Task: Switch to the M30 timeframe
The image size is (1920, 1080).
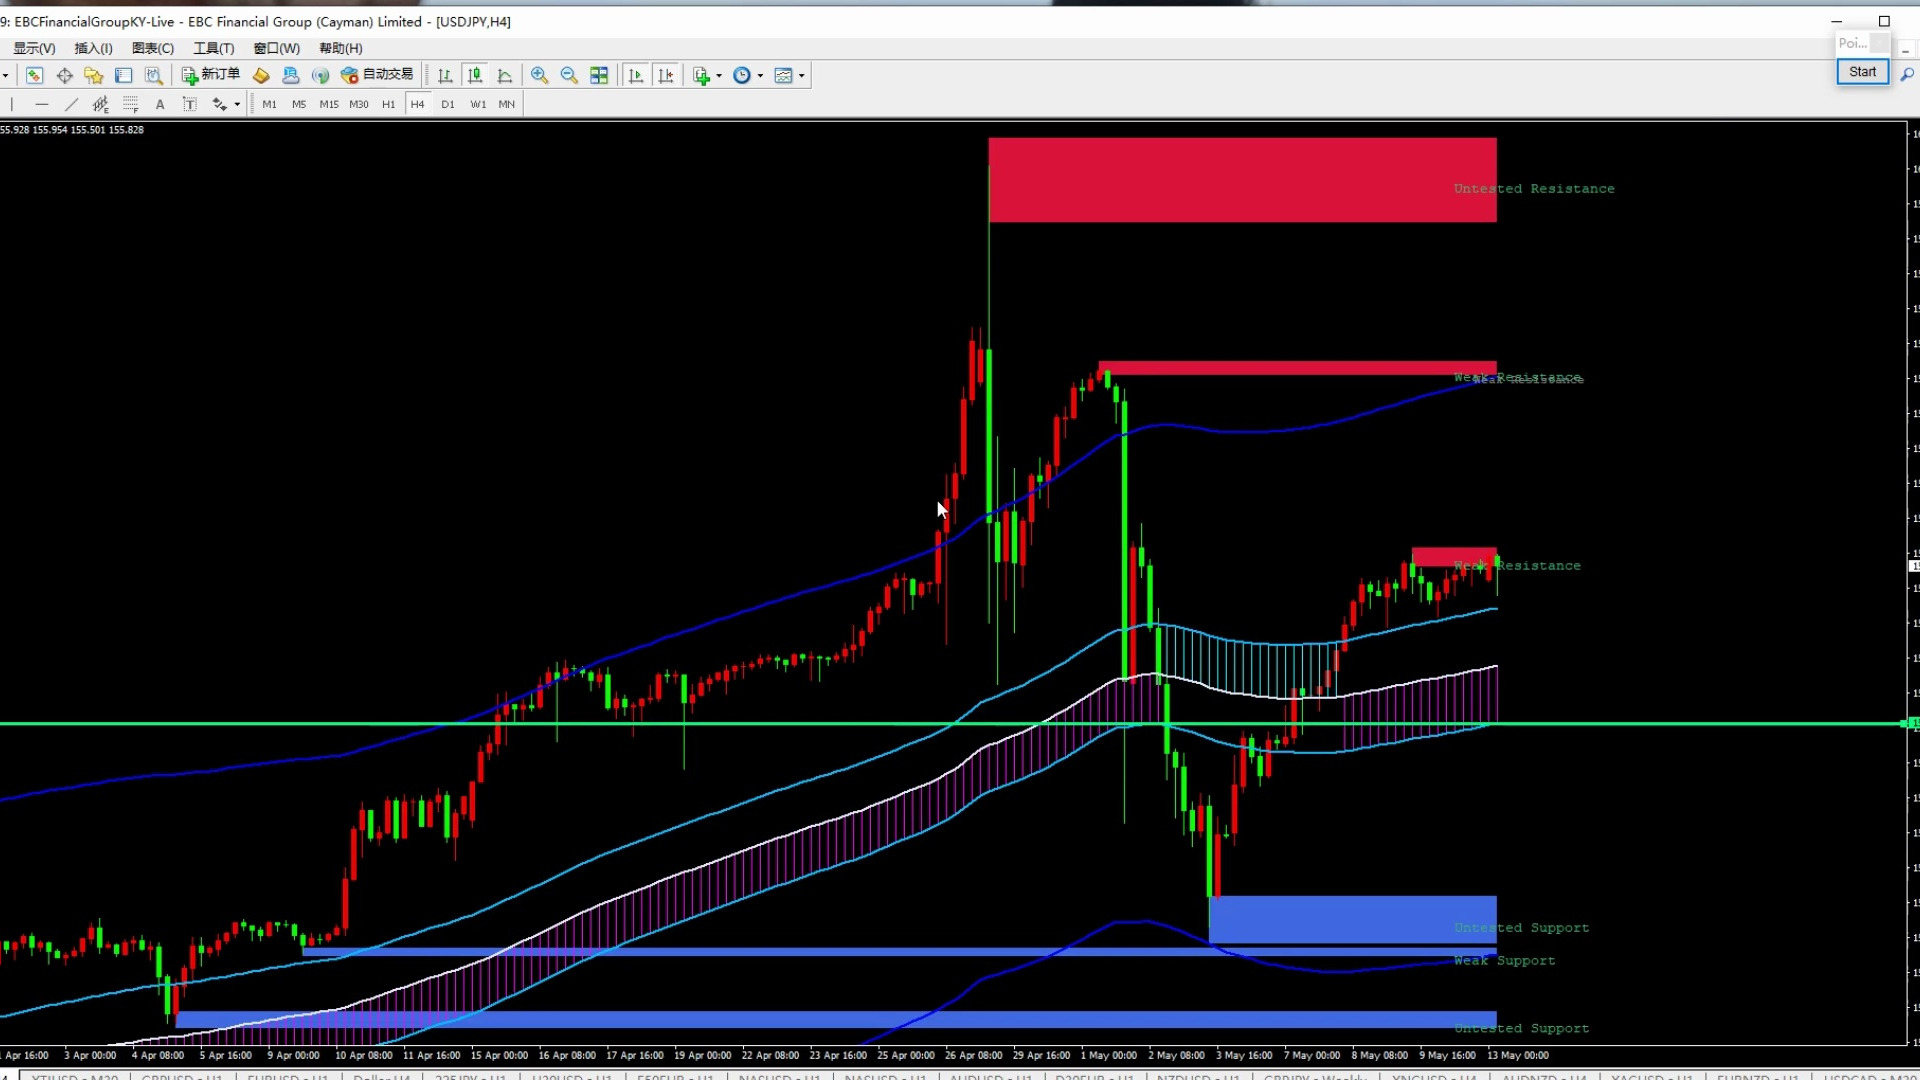Action: [359, 104]
